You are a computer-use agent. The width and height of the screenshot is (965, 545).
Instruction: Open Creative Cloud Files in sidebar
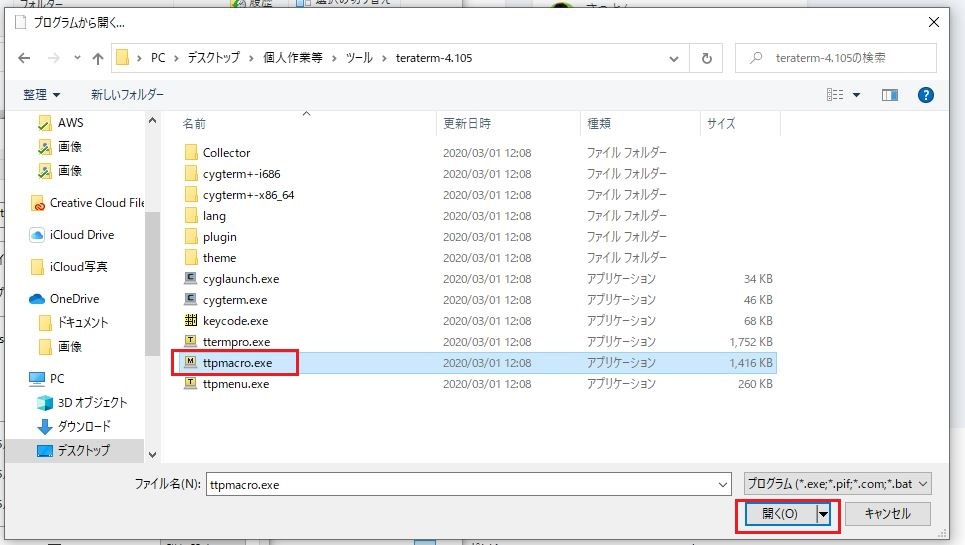[87, 203]
